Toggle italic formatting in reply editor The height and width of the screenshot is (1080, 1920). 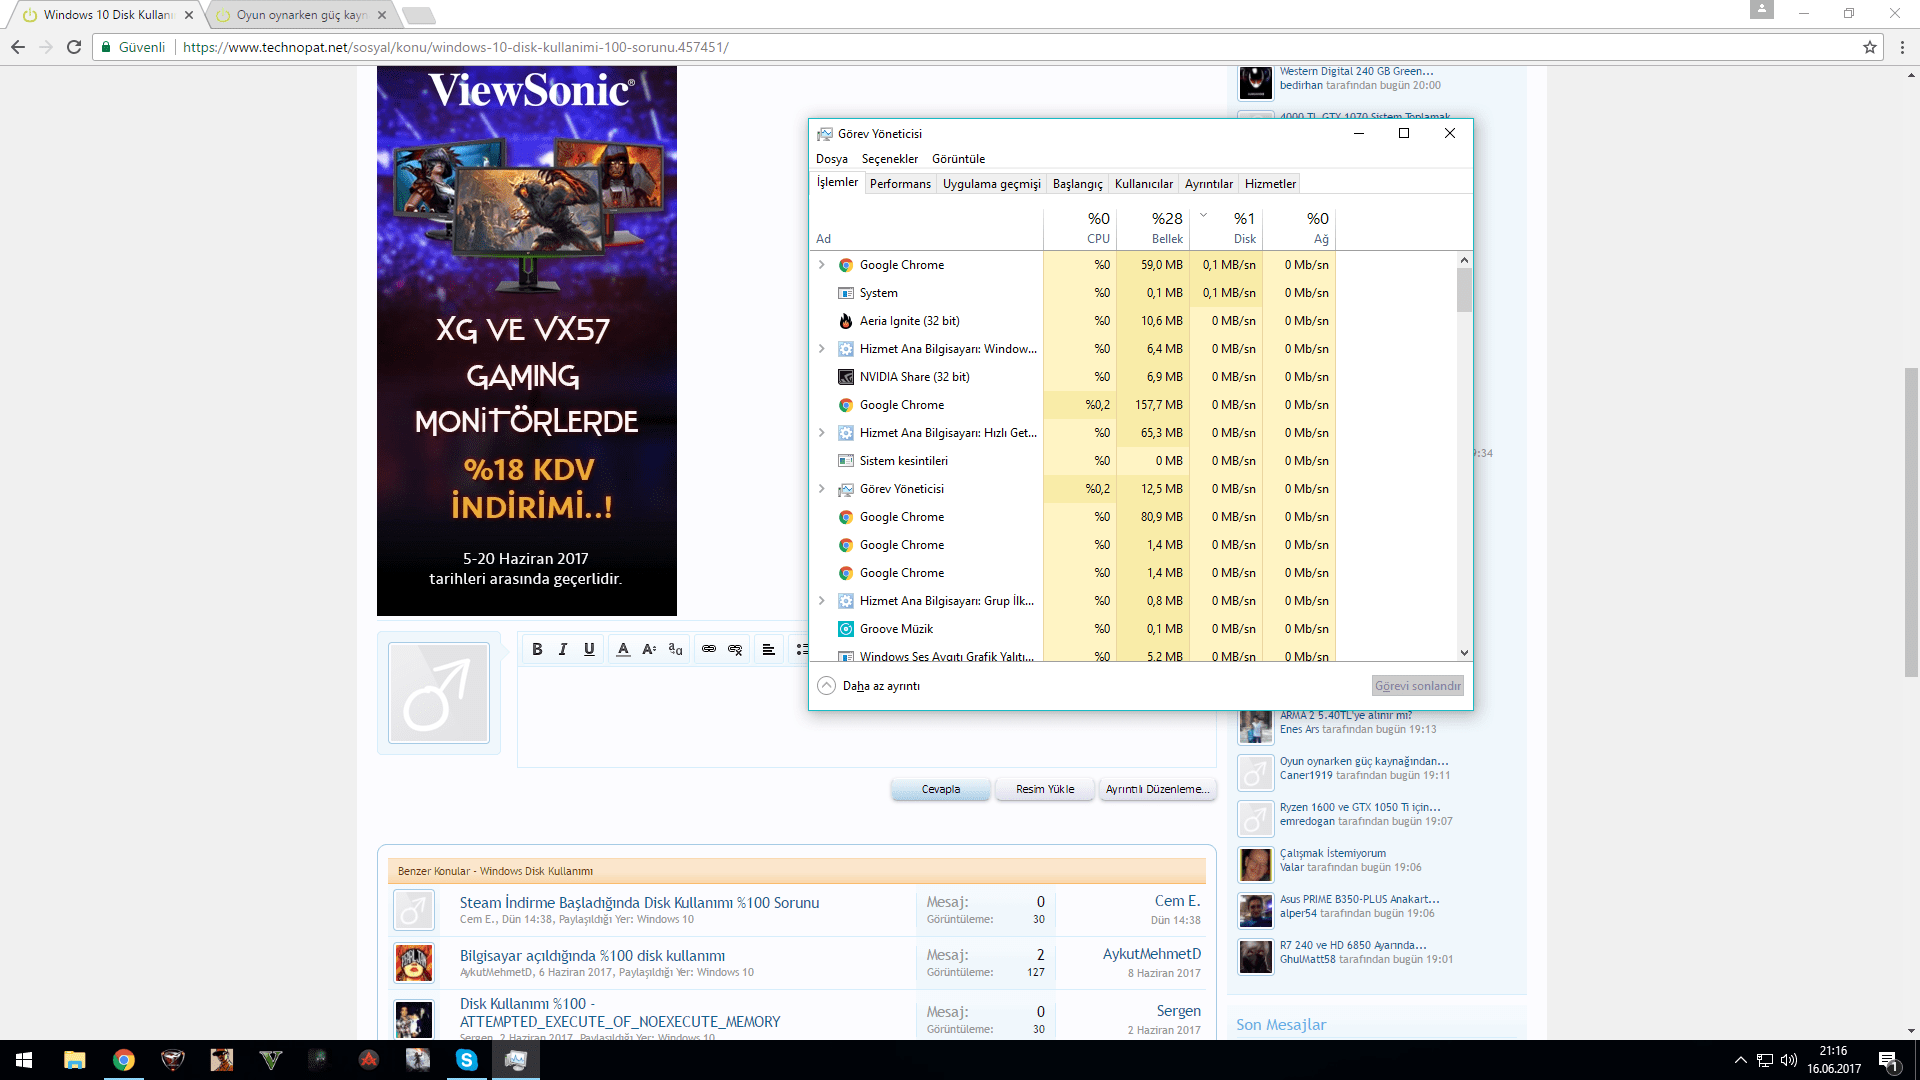[x=563, y=650]
